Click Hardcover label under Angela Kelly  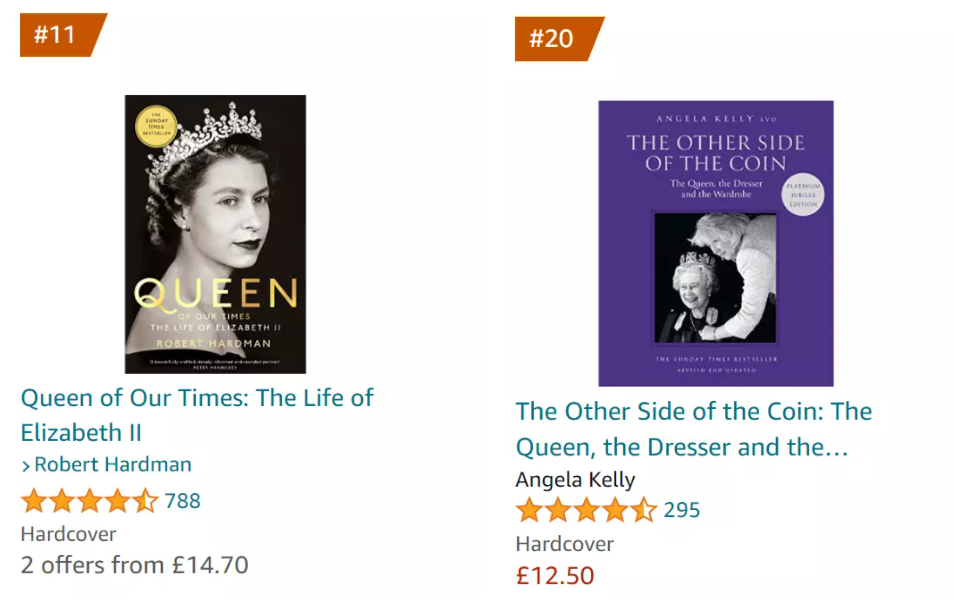point(564,544)
